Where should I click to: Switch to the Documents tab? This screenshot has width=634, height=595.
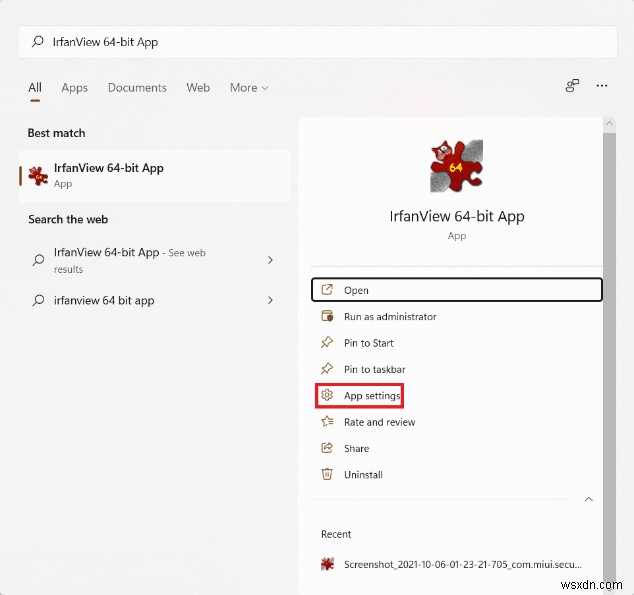coord(137,88)
